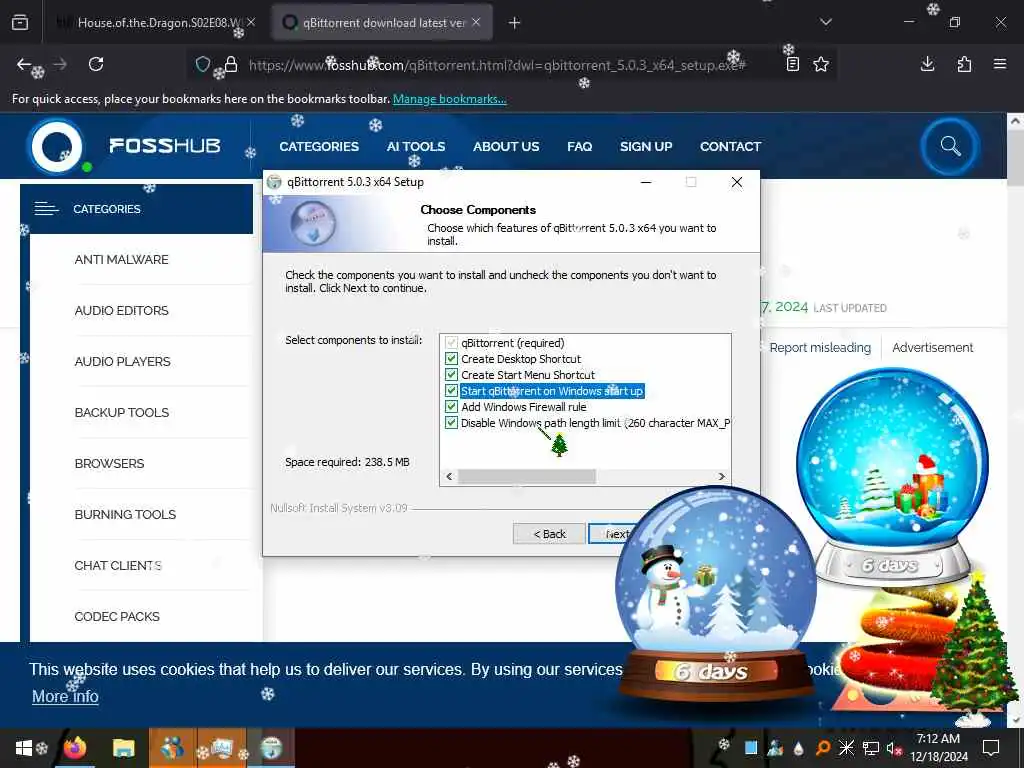Open the Firefox extensions icon
This screenshot has width=1024, height=768.
click(964, 64)
